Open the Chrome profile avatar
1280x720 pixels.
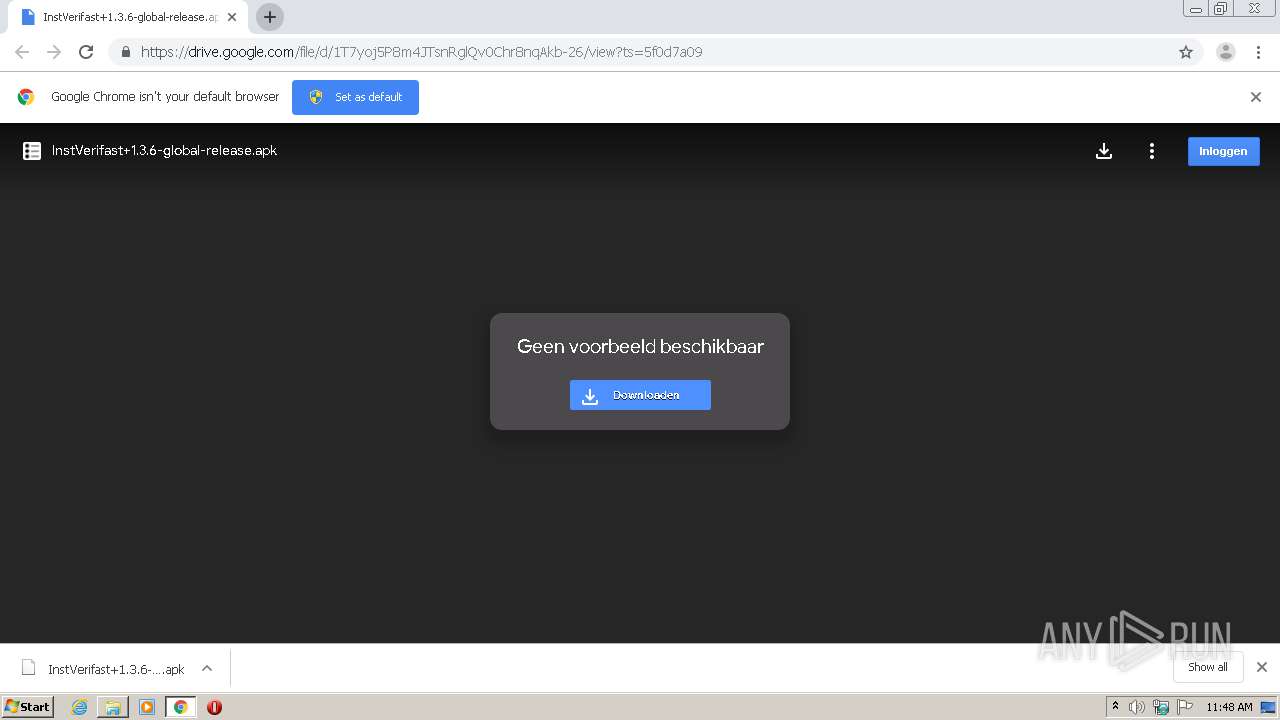click(x=1226, y=52)
